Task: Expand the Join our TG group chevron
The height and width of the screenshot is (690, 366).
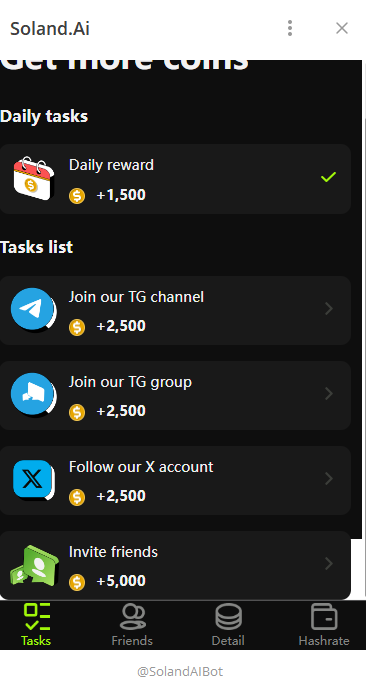Action: 329,394
